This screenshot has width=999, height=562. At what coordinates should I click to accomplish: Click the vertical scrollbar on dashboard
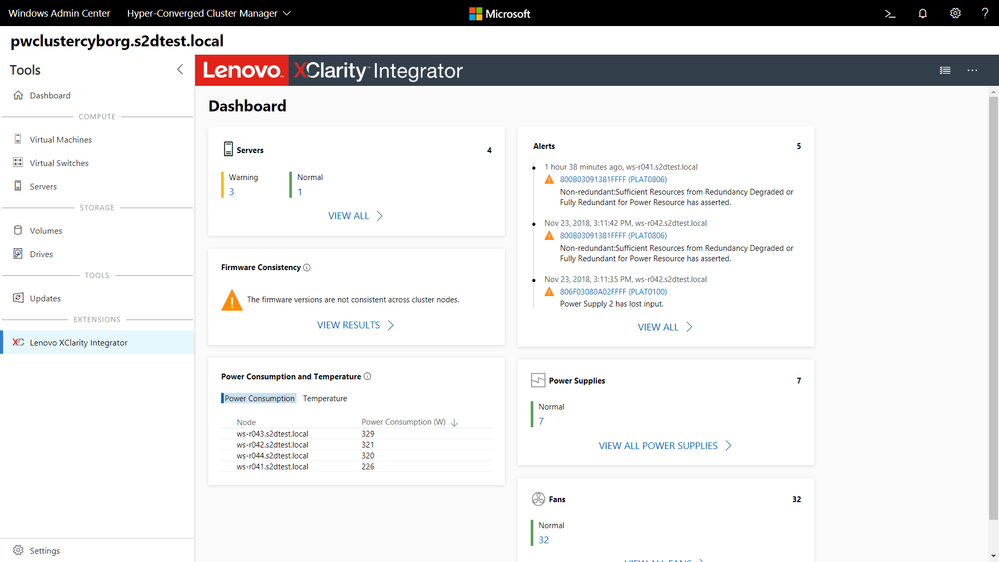tap(993, 306)
